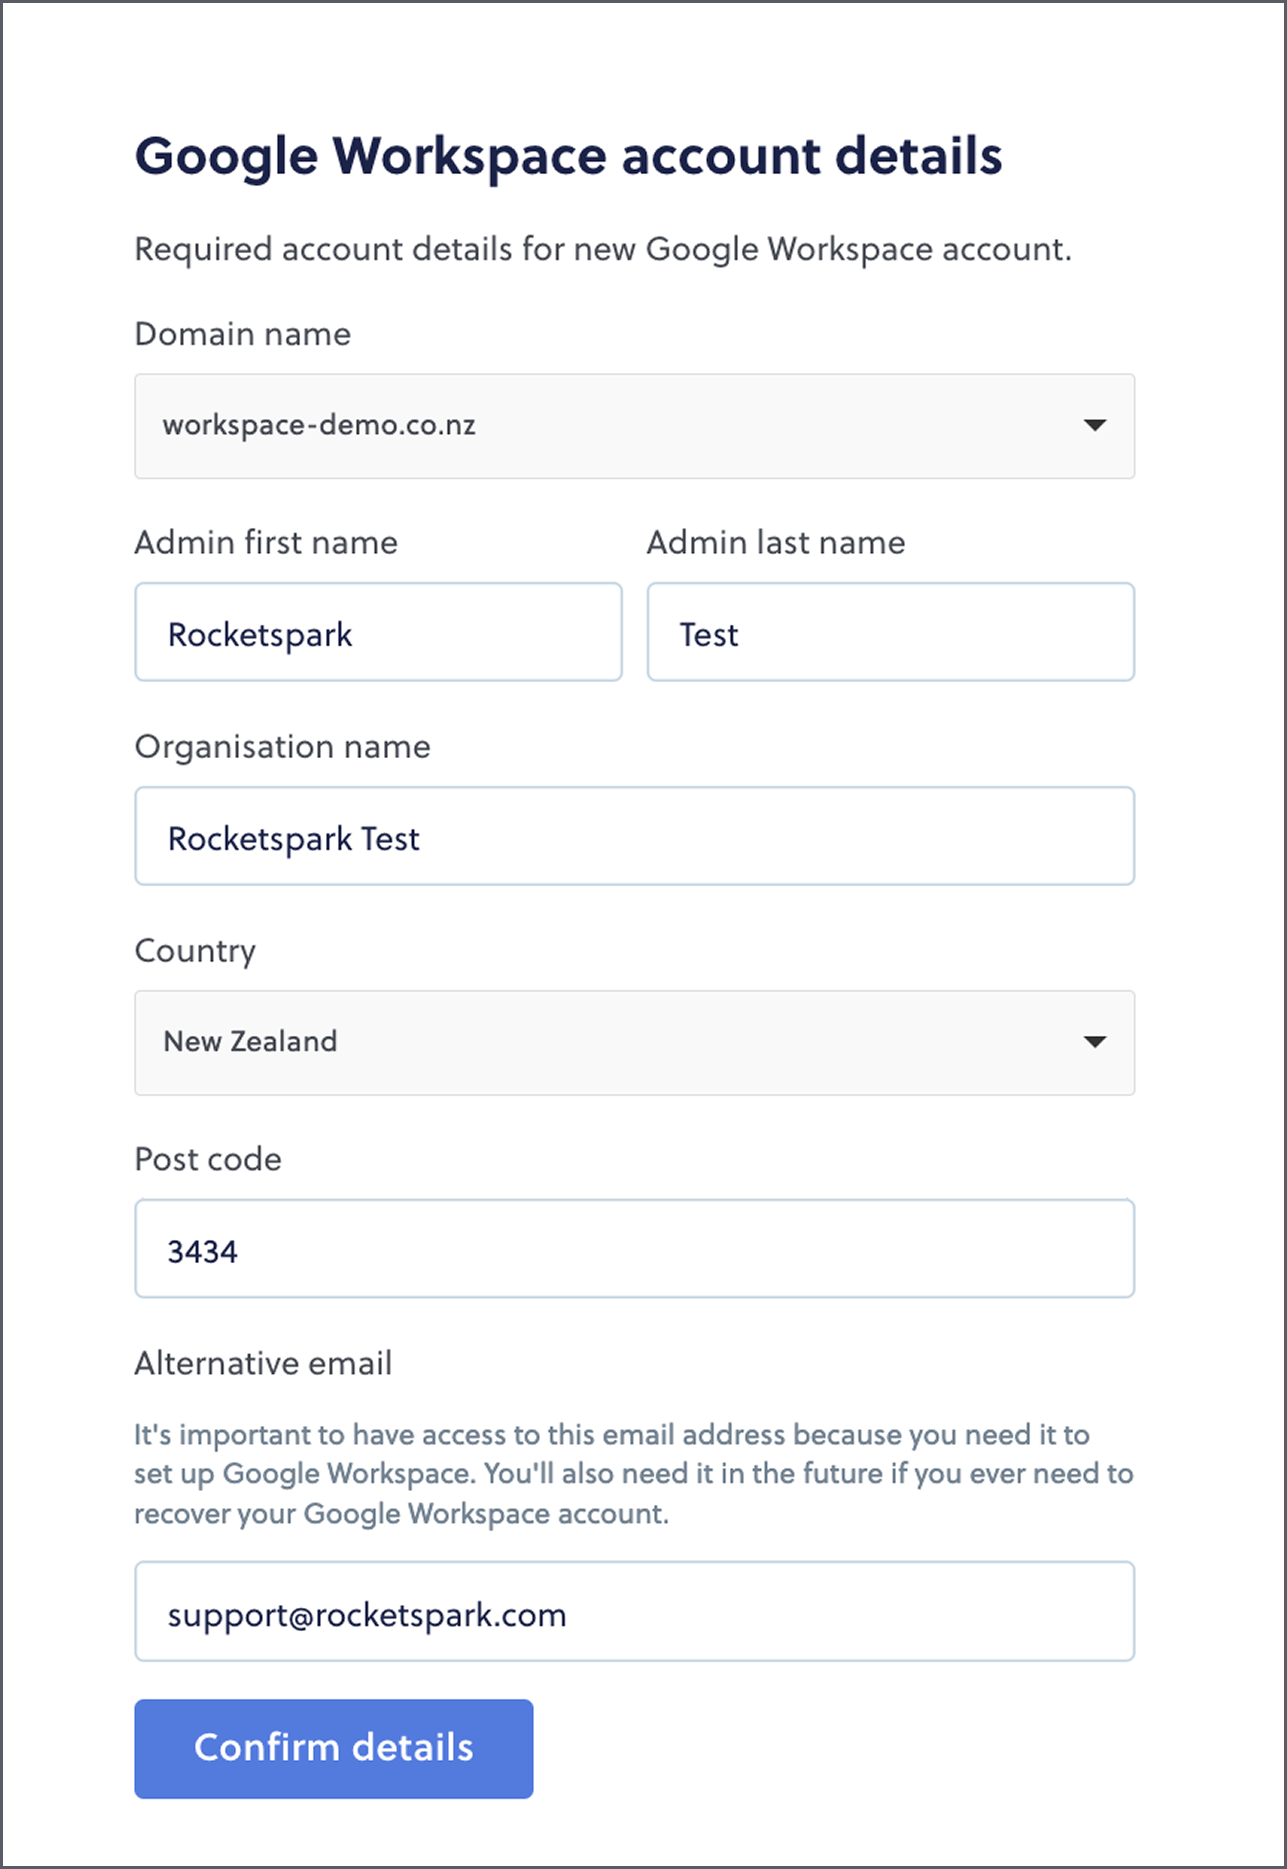Viewport: 1287px width, 1869px height.
Task: Click into the Admin last name field
Action: click(x=890, y=633)
